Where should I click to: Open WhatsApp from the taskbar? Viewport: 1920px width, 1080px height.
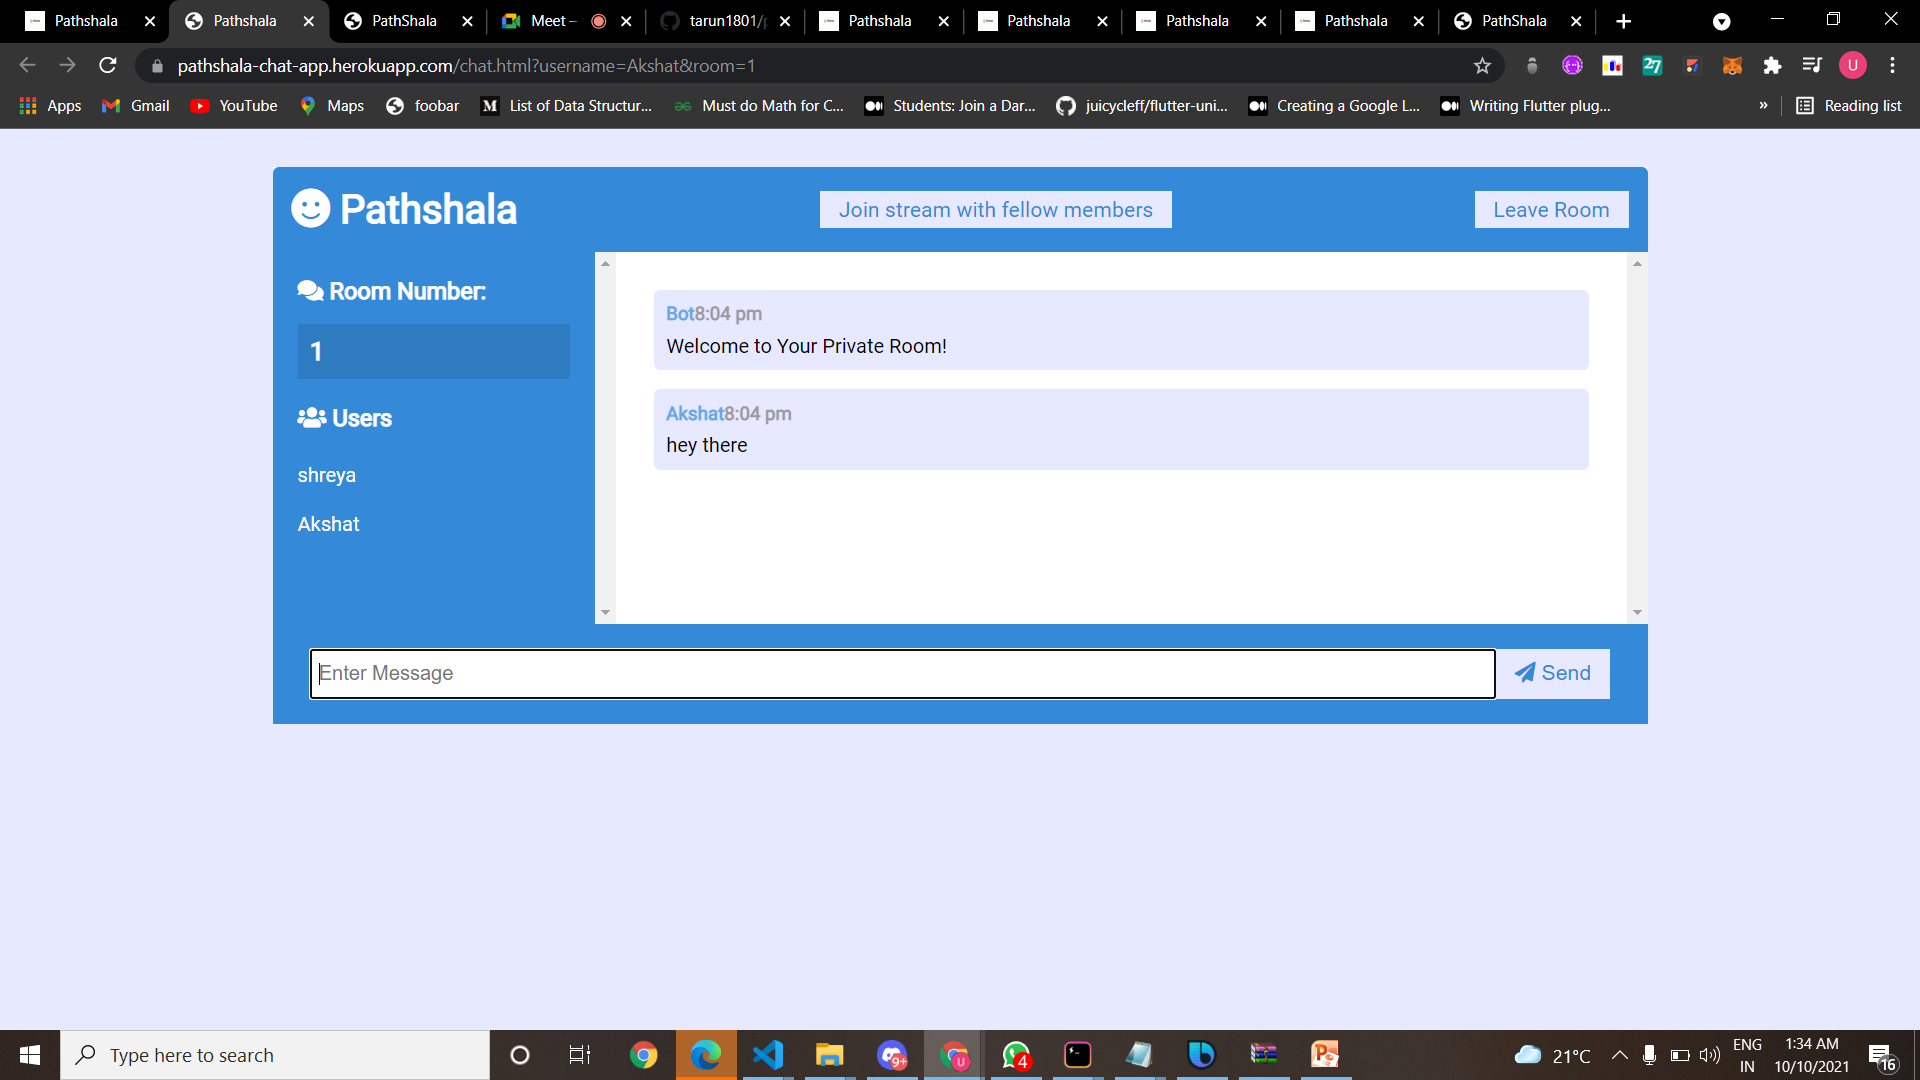pos(1016,1055)
